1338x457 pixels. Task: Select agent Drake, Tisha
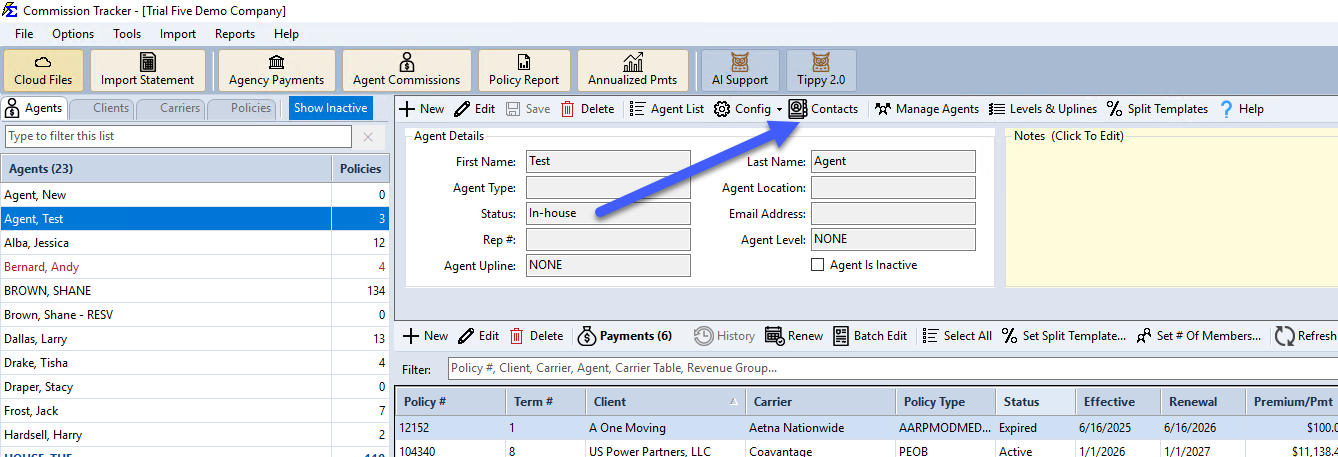[195, 363]
